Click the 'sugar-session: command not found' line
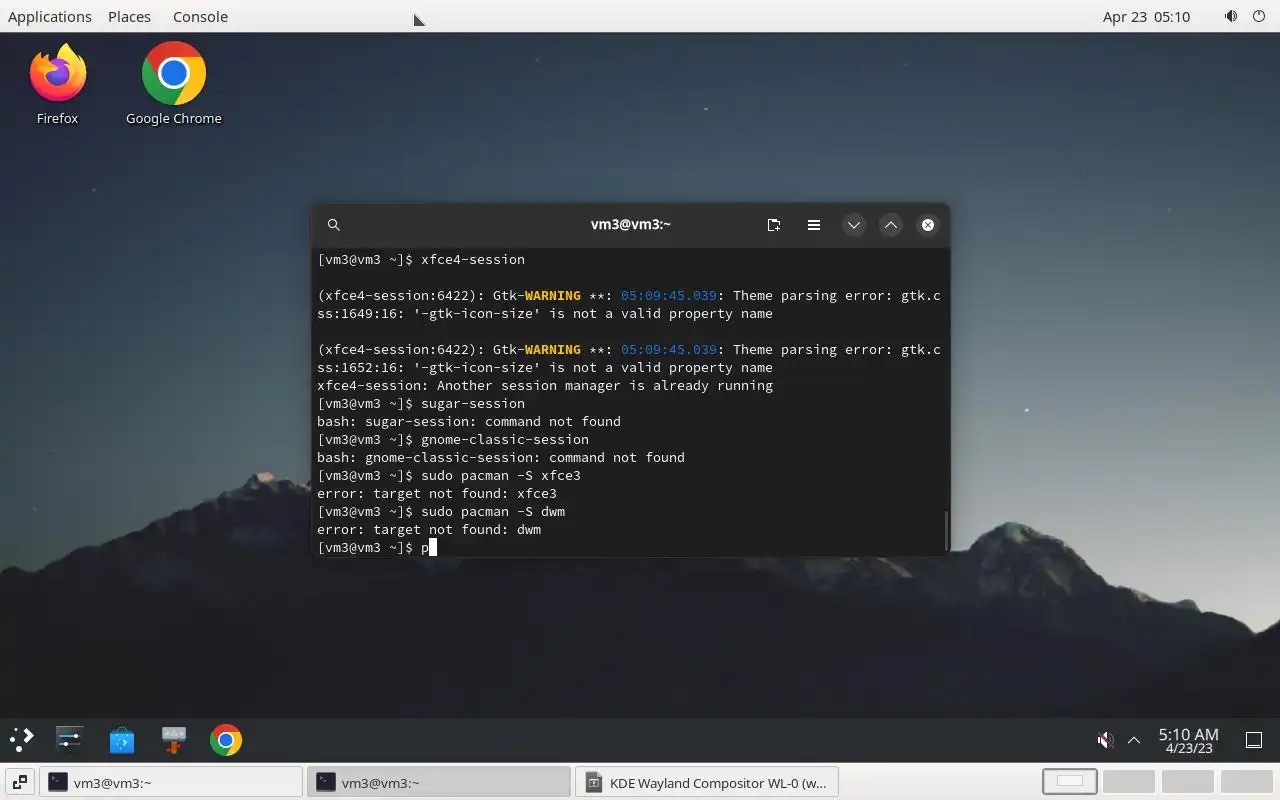Viewport: 1280px width, 800px height. coord(469,421)
